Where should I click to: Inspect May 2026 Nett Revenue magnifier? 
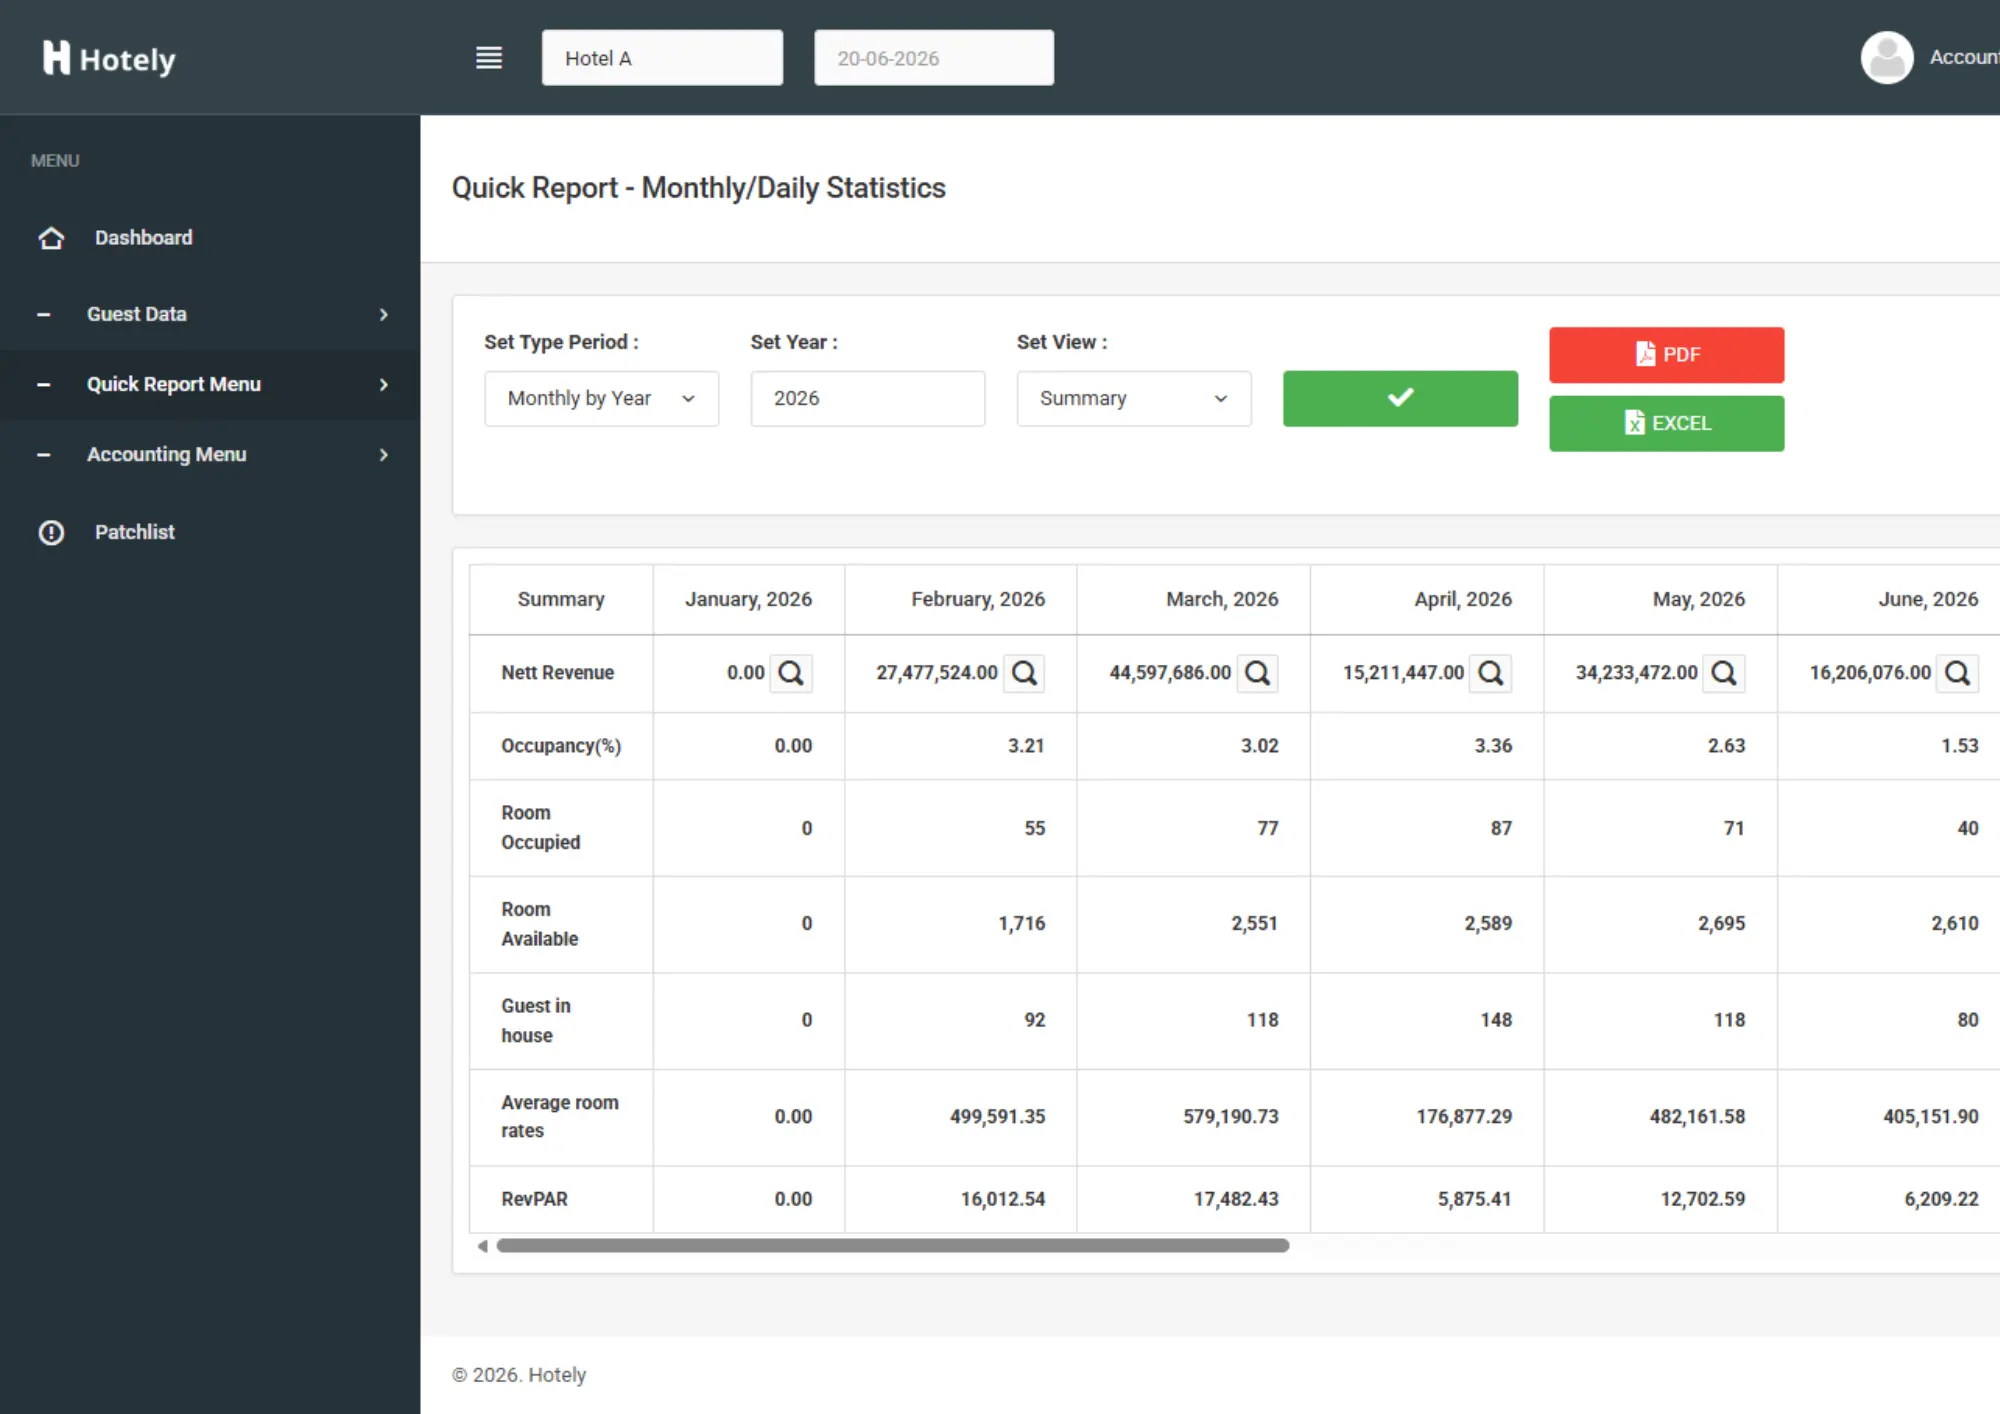tap(1724, 673)
